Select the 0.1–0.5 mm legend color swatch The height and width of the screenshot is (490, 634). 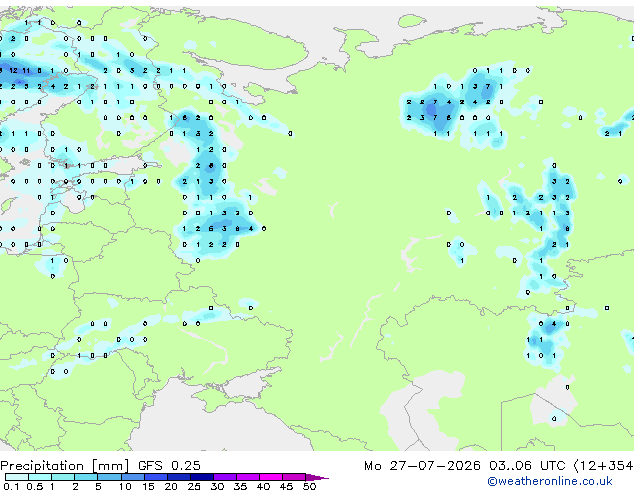[17, 477]
